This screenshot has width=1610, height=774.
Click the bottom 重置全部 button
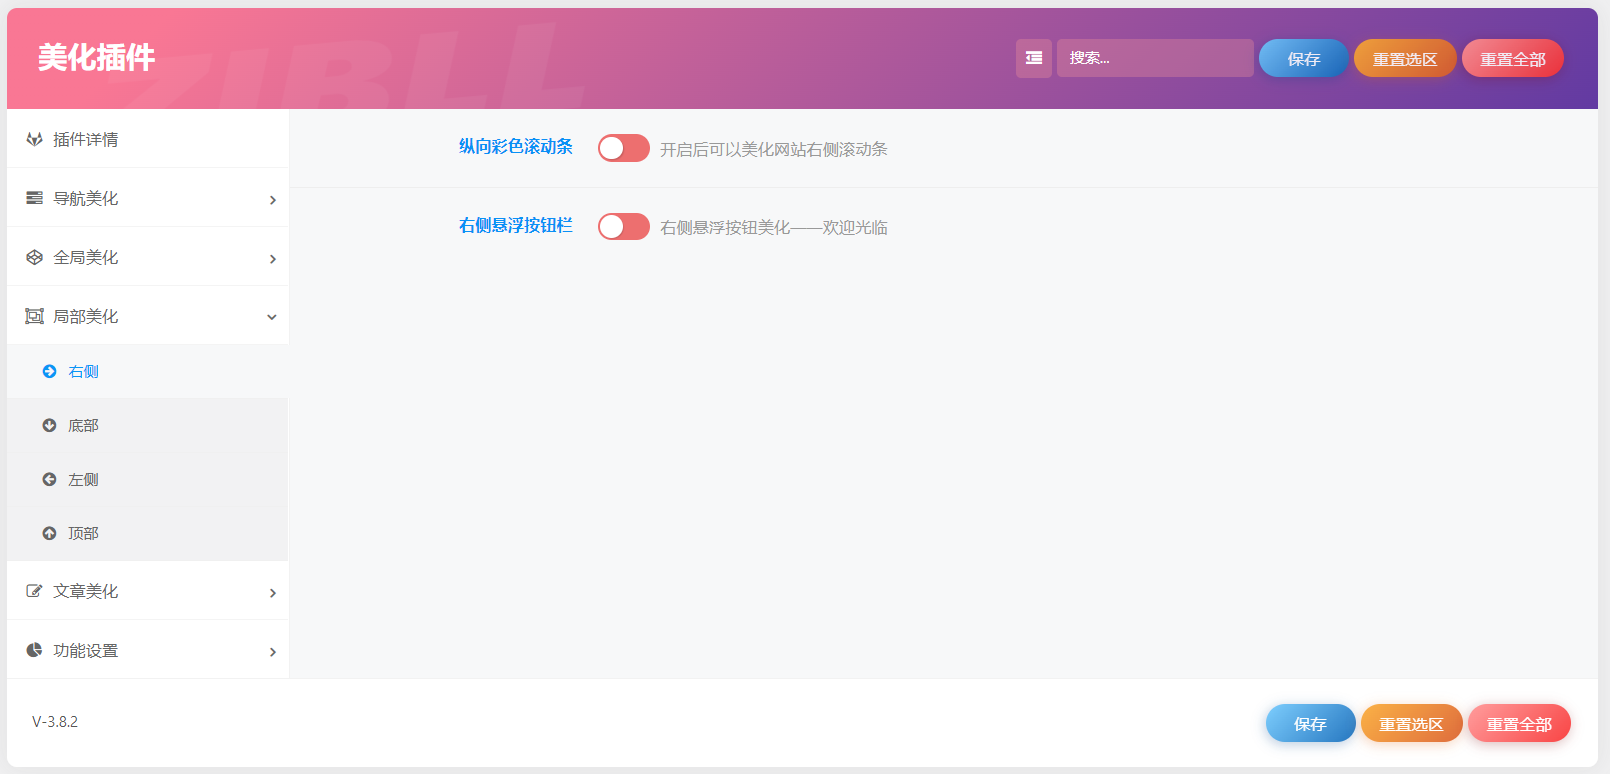tap(1518, 724)
